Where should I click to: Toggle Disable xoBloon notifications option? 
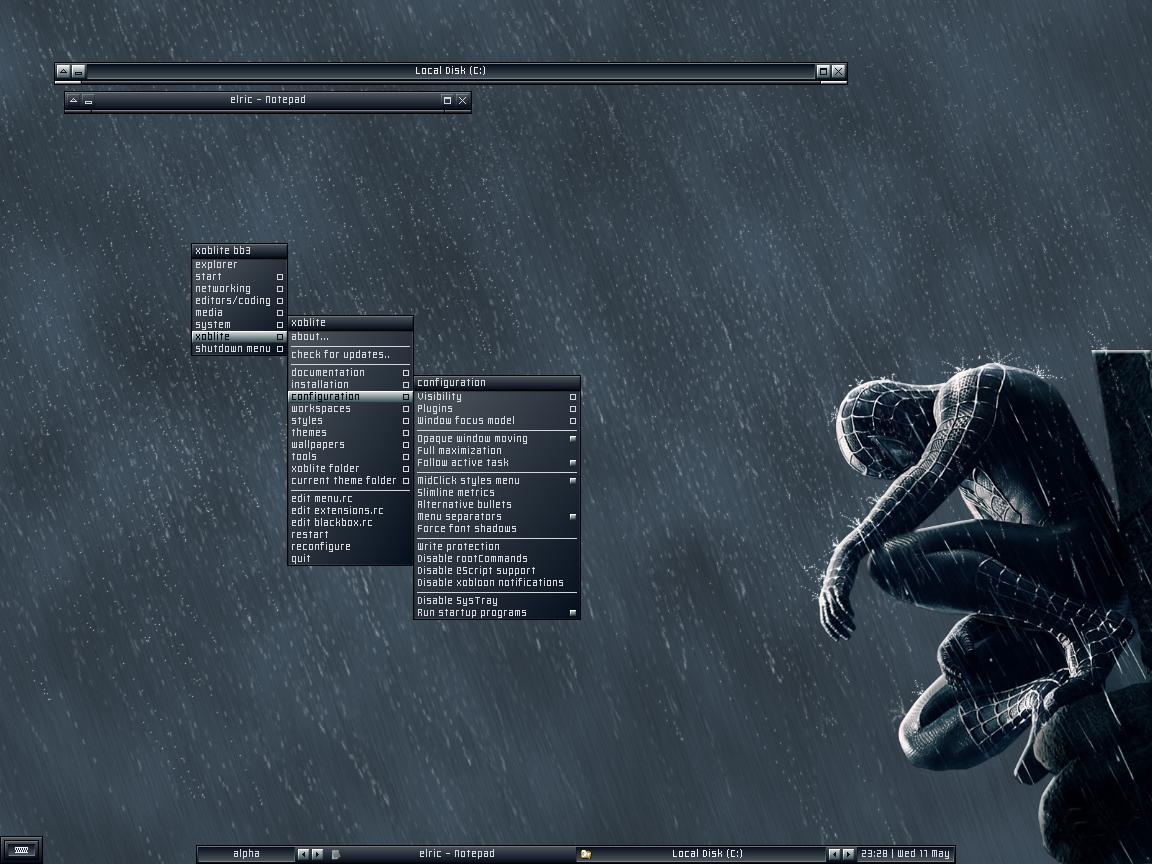(x=497, y=583)
